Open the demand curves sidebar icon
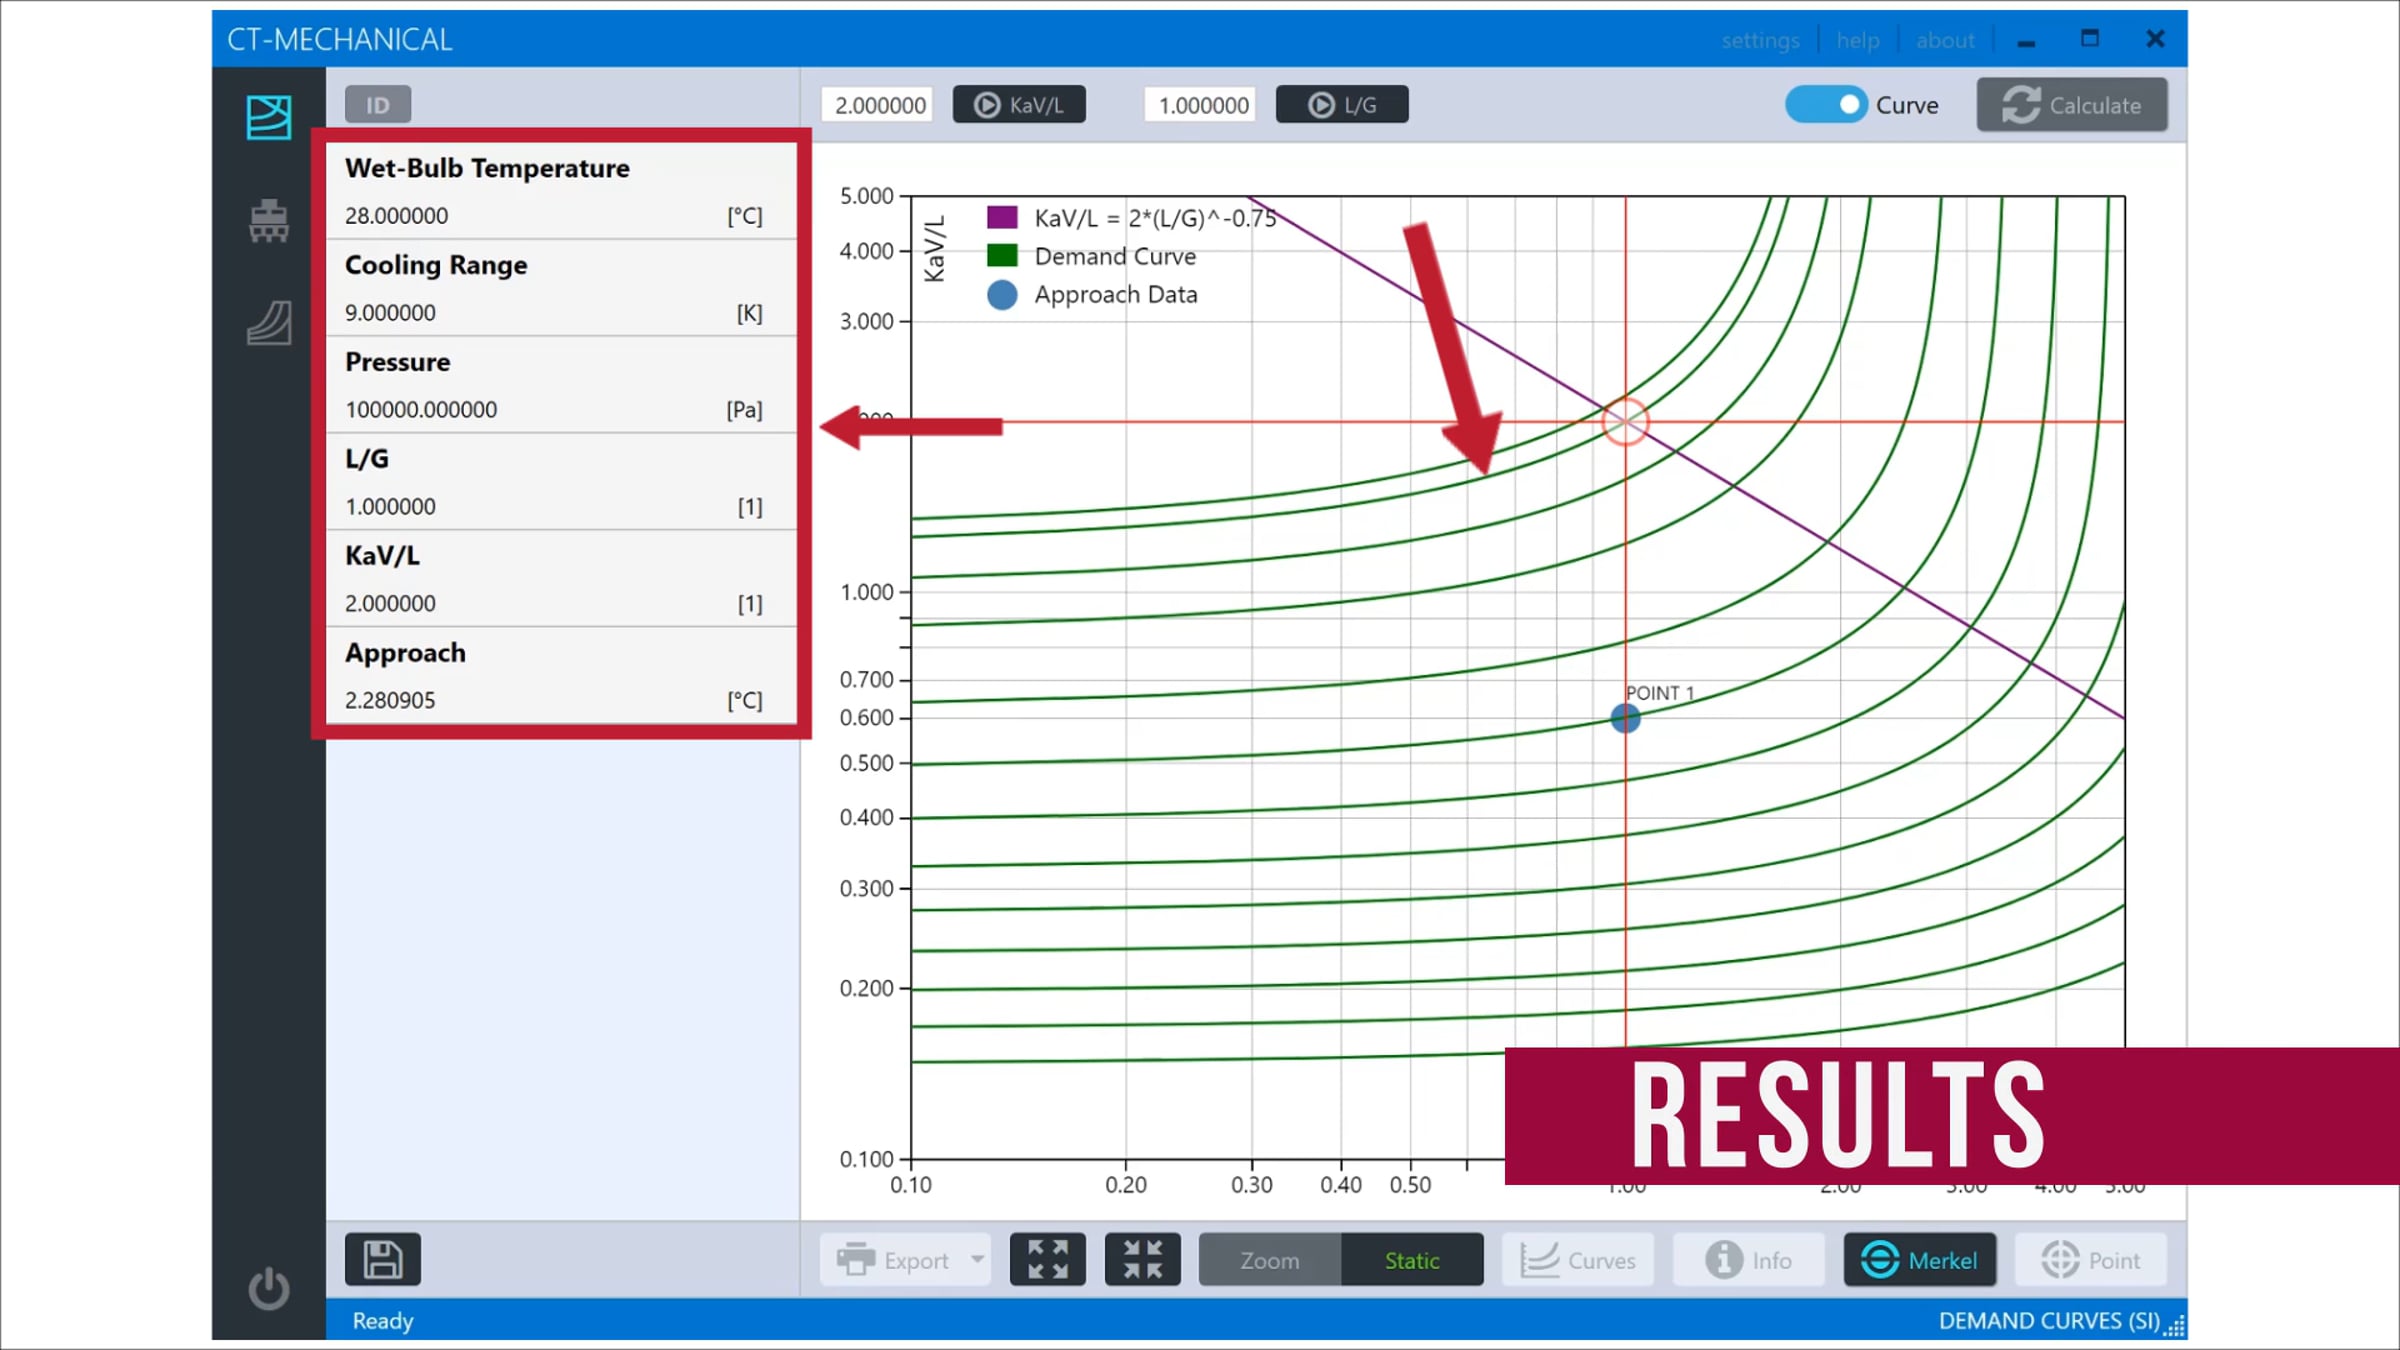The width and height of the screenshot is (2400, 1350). point(268,117)
